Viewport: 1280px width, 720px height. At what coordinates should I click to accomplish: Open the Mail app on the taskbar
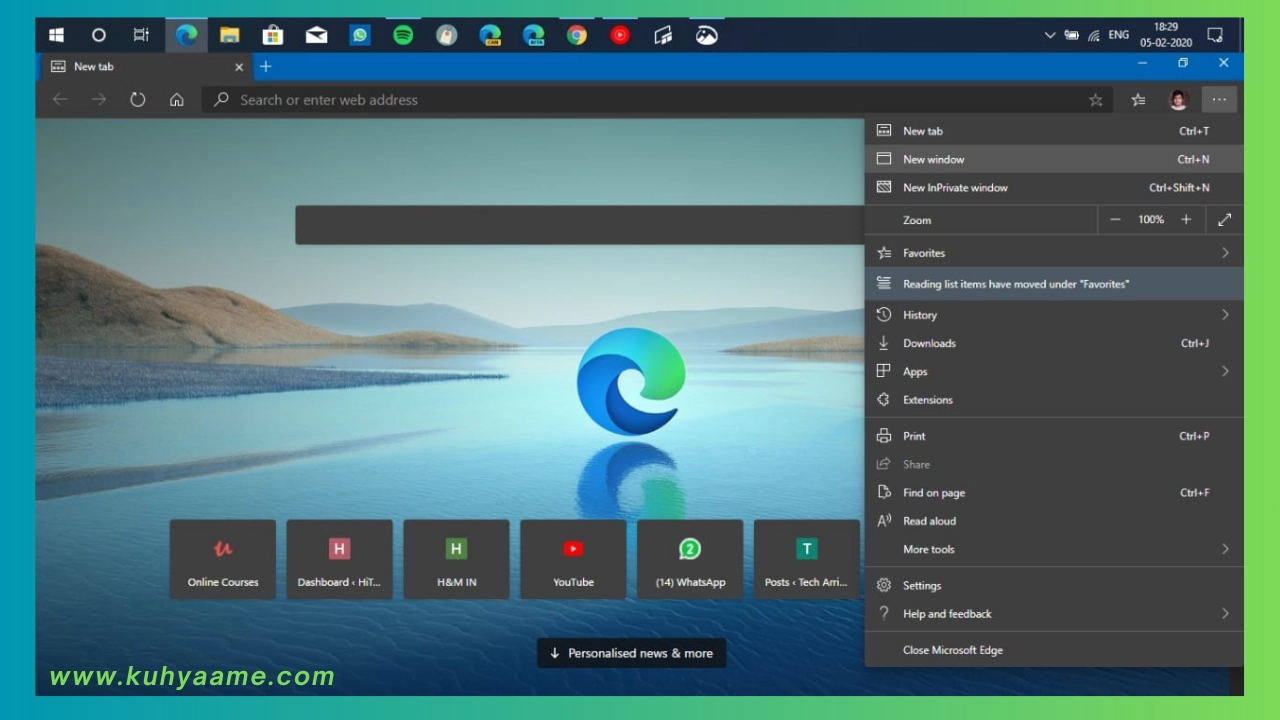click(317, 35)
